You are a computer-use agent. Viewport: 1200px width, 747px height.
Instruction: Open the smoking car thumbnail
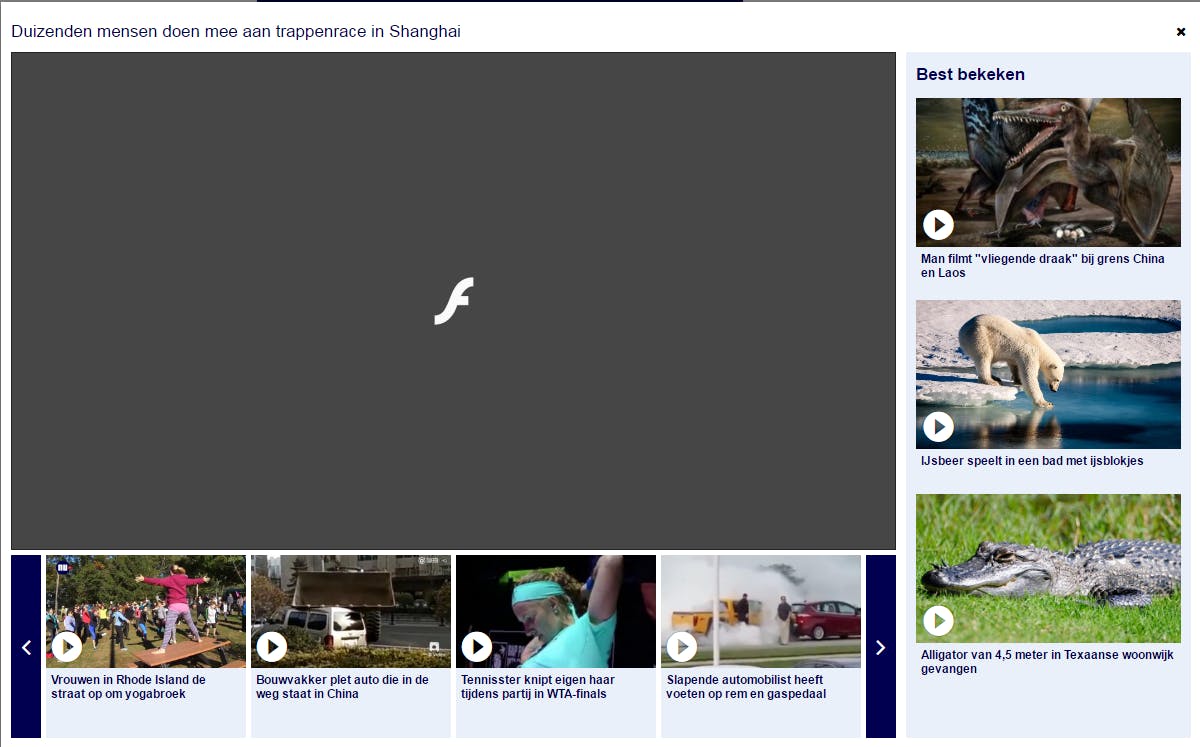(x=761, y=611)
